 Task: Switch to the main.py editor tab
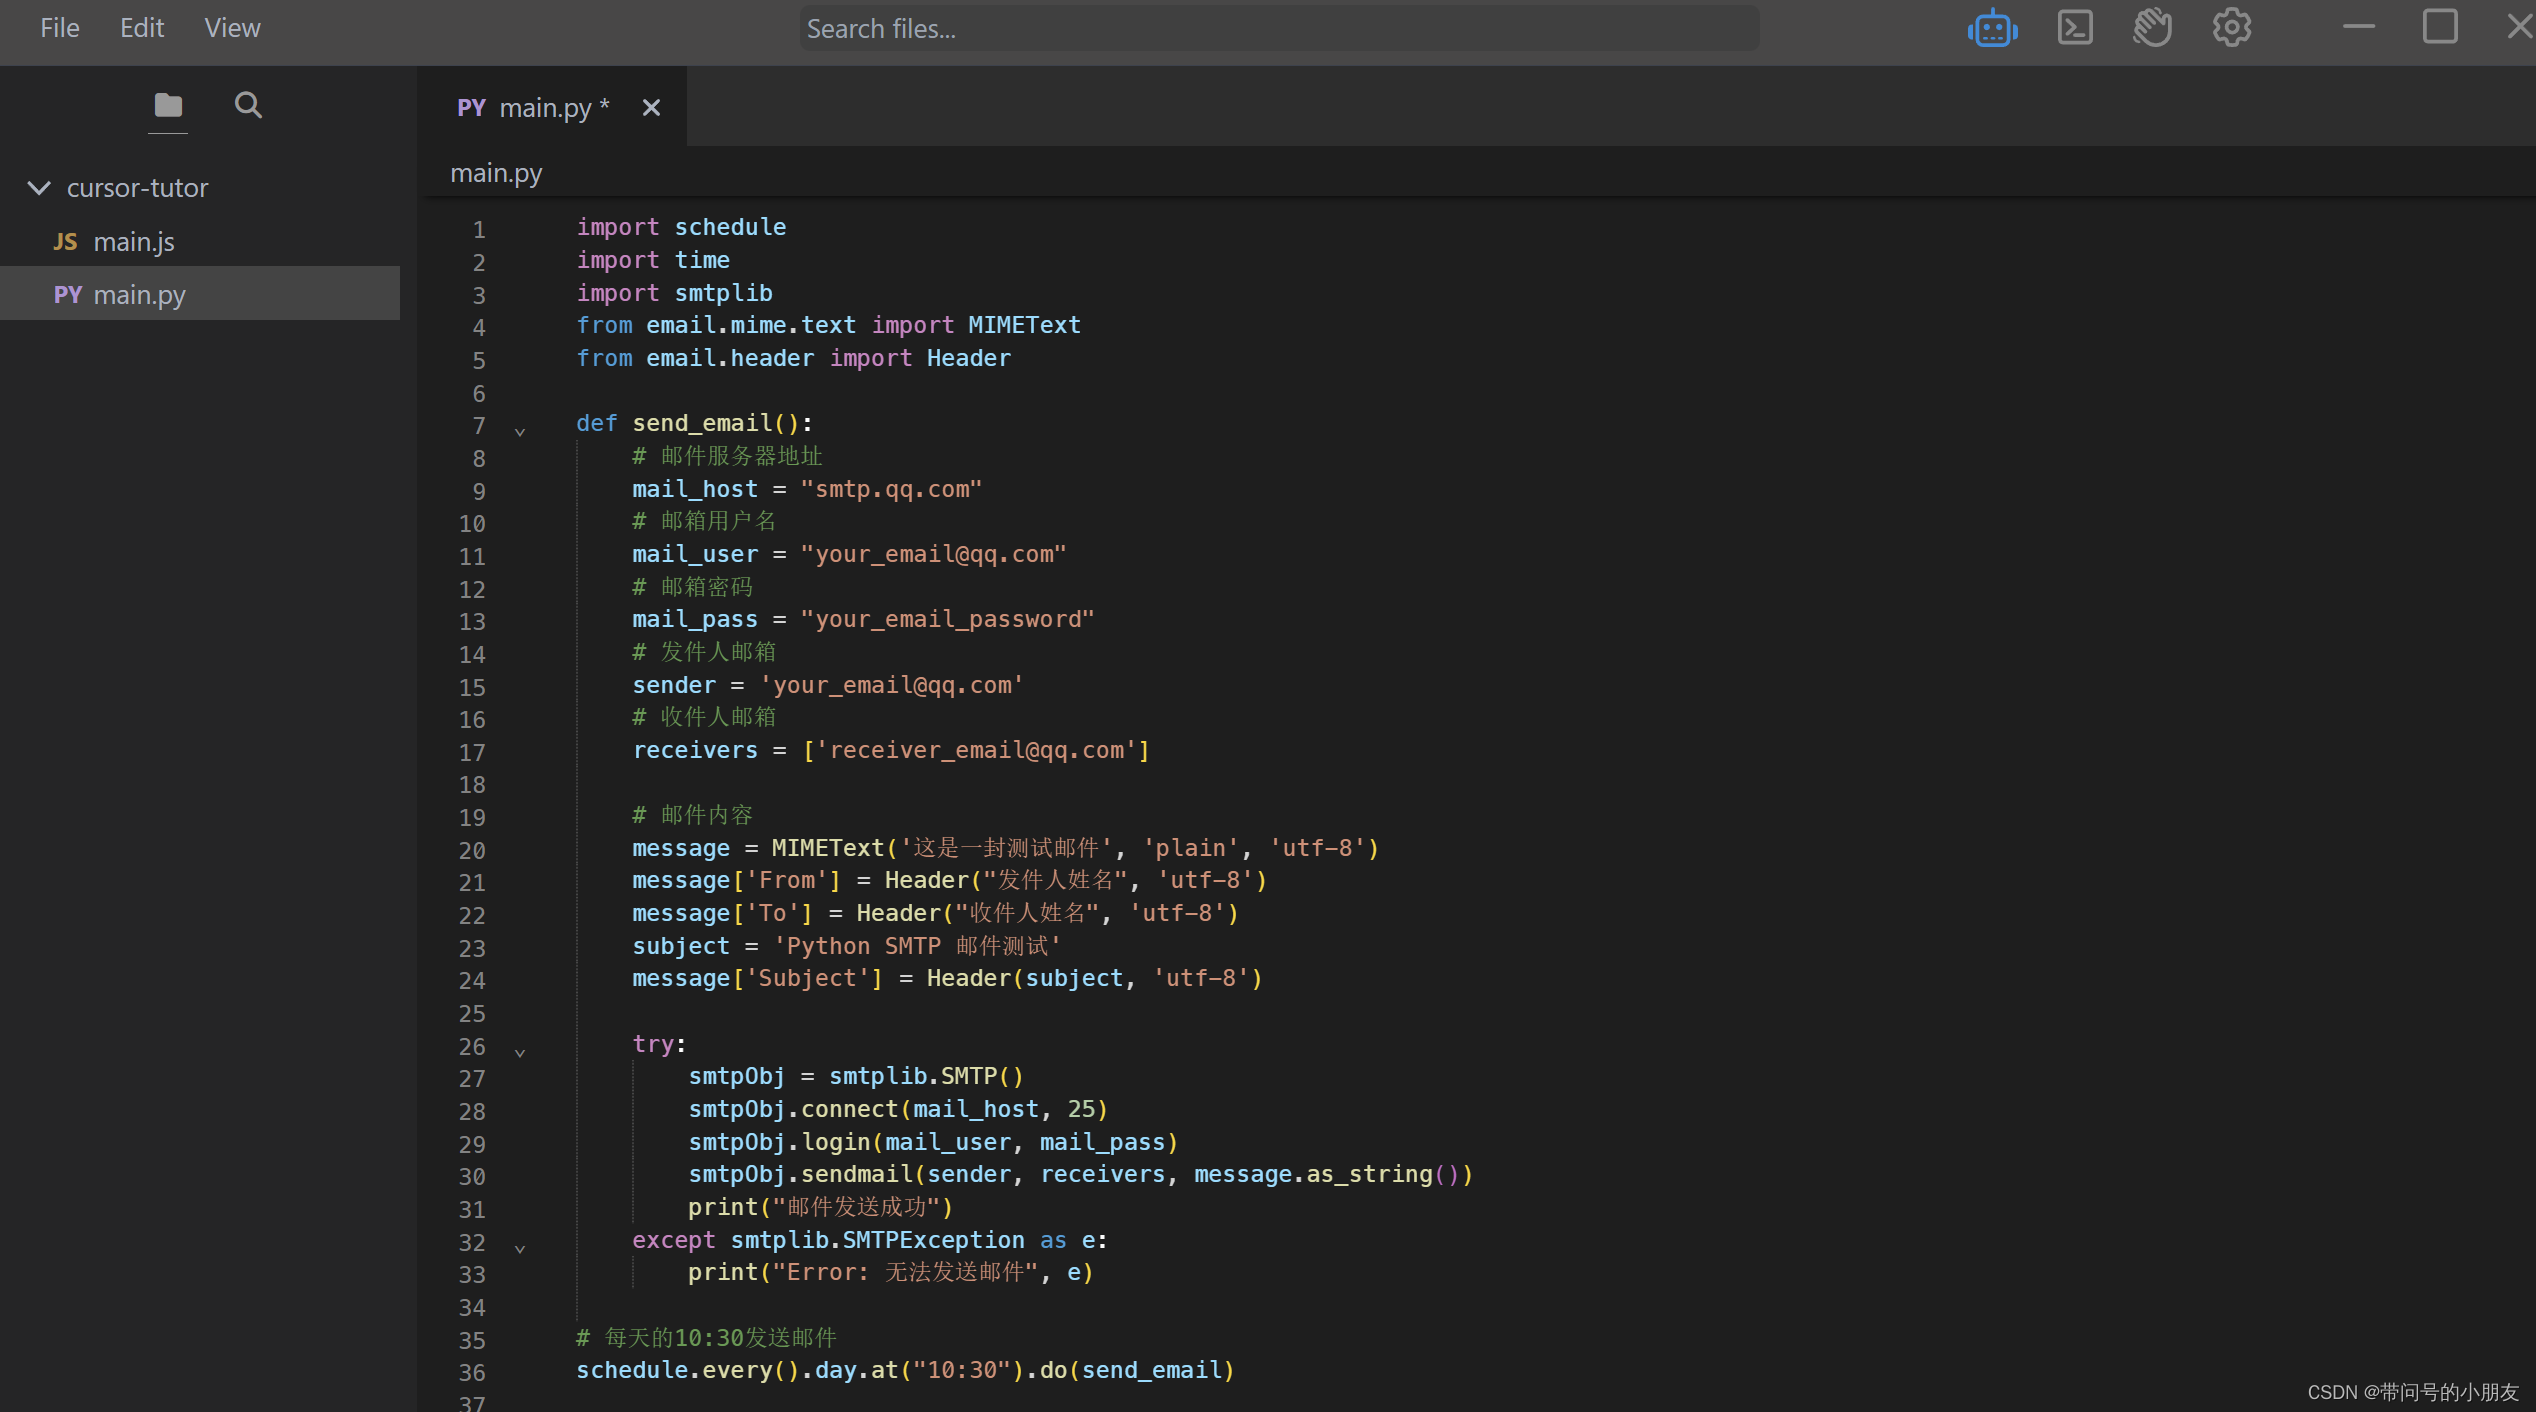coord(552,108)
